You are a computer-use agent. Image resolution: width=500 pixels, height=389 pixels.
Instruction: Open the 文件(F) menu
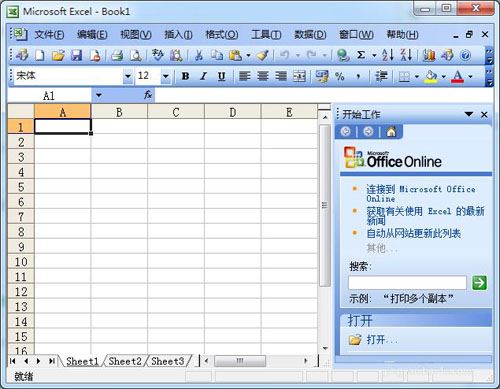coord(49,34)
